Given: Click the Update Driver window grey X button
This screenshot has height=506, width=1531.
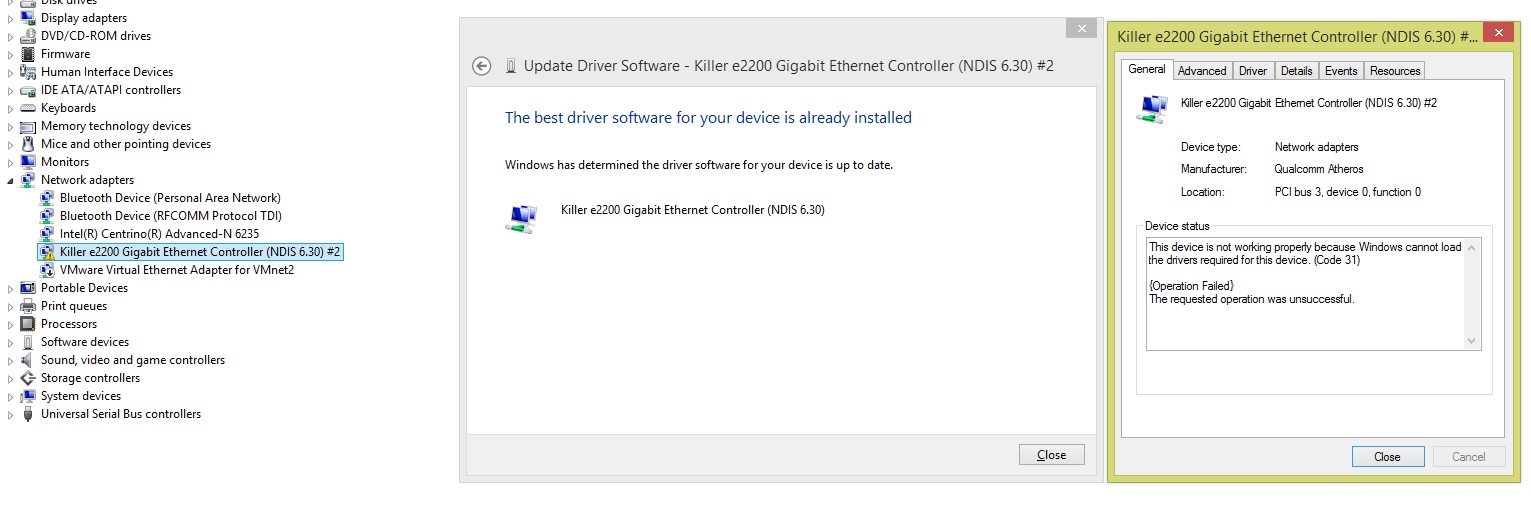Looking at the screenshot, I should 1081,28.
